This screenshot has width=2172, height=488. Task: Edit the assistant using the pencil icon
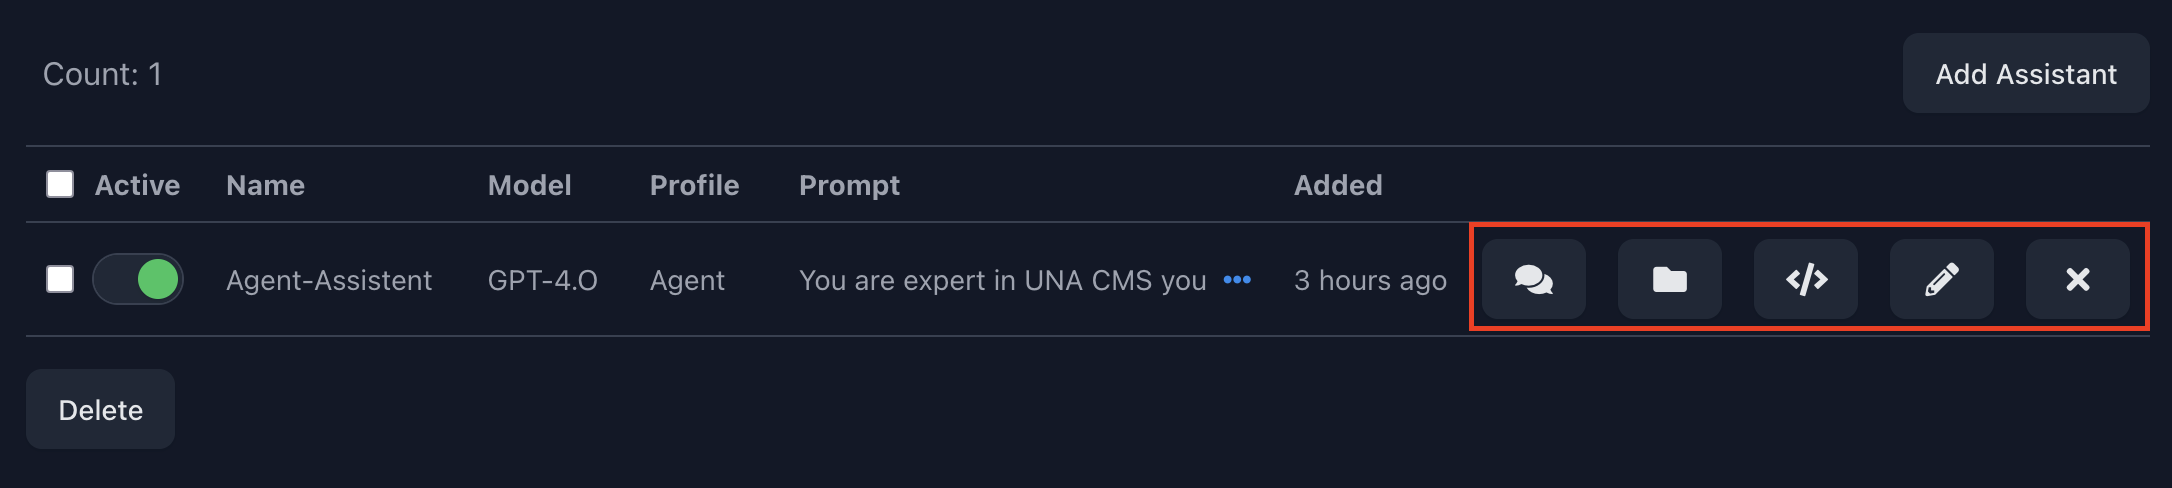(1941, 279)
